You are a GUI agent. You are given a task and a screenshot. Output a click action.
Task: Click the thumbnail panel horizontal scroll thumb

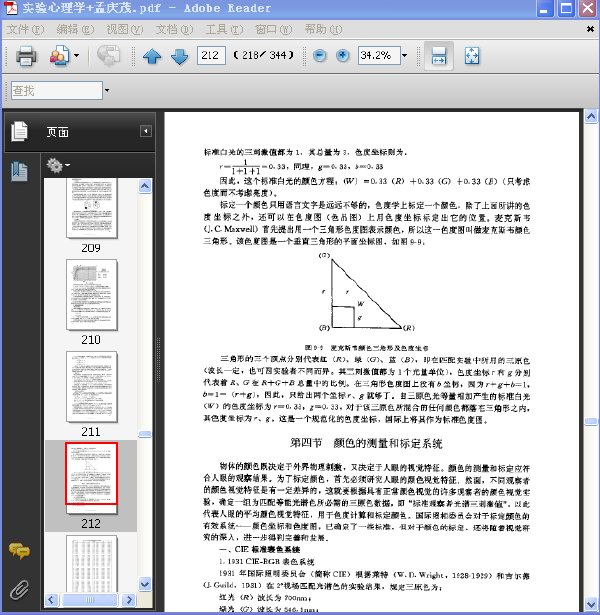90,600
